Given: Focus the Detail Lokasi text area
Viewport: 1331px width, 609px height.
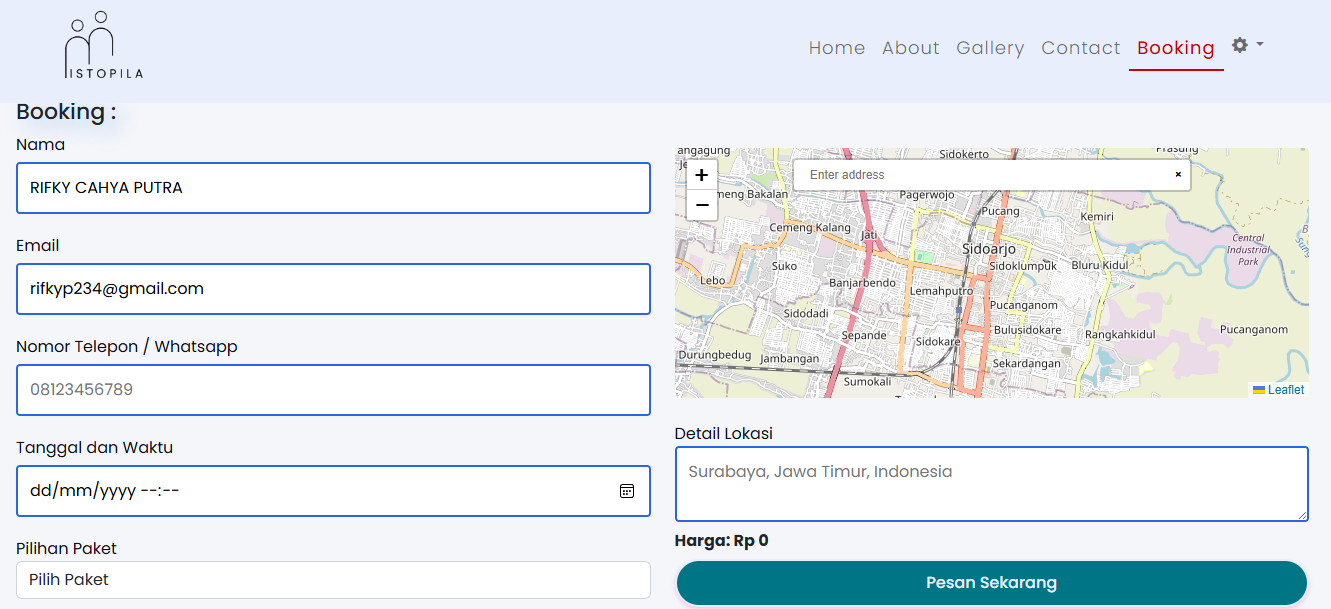Looking at the screenshot, I should pyautogui.click(x=991, y=484).
